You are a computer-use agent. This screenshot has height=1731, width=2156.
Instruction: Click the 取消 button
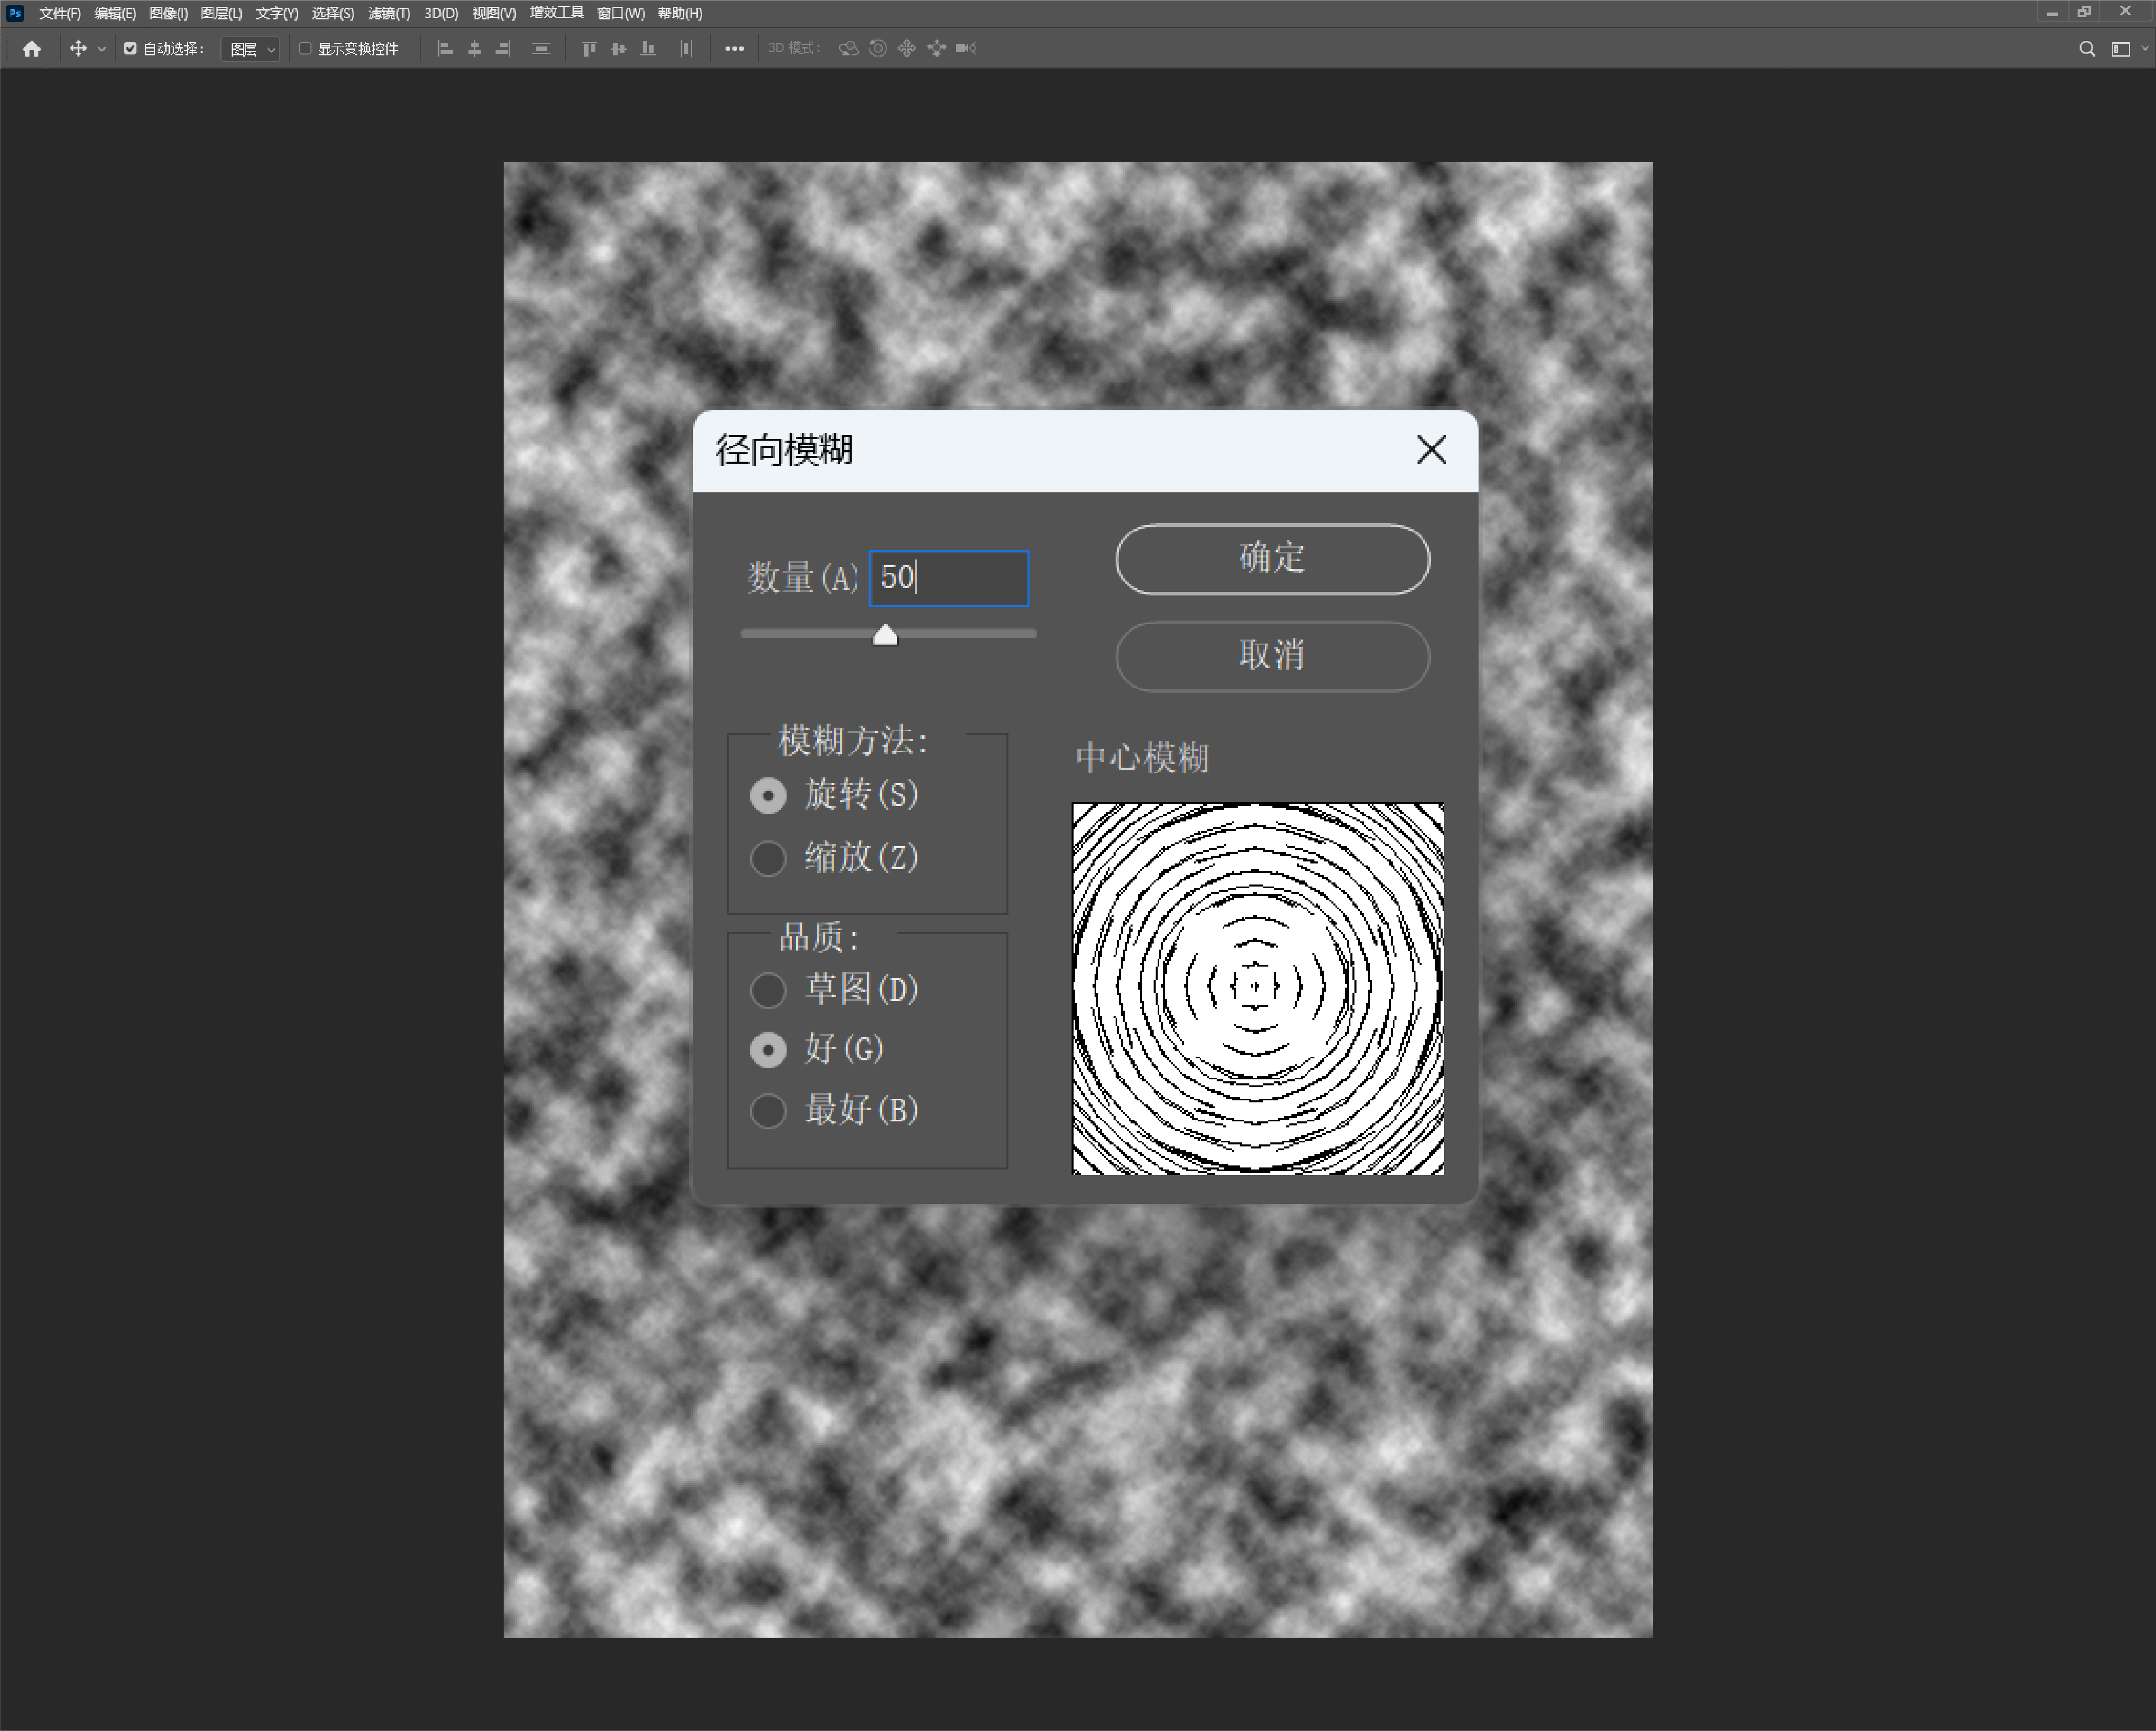pos(1273,657)
